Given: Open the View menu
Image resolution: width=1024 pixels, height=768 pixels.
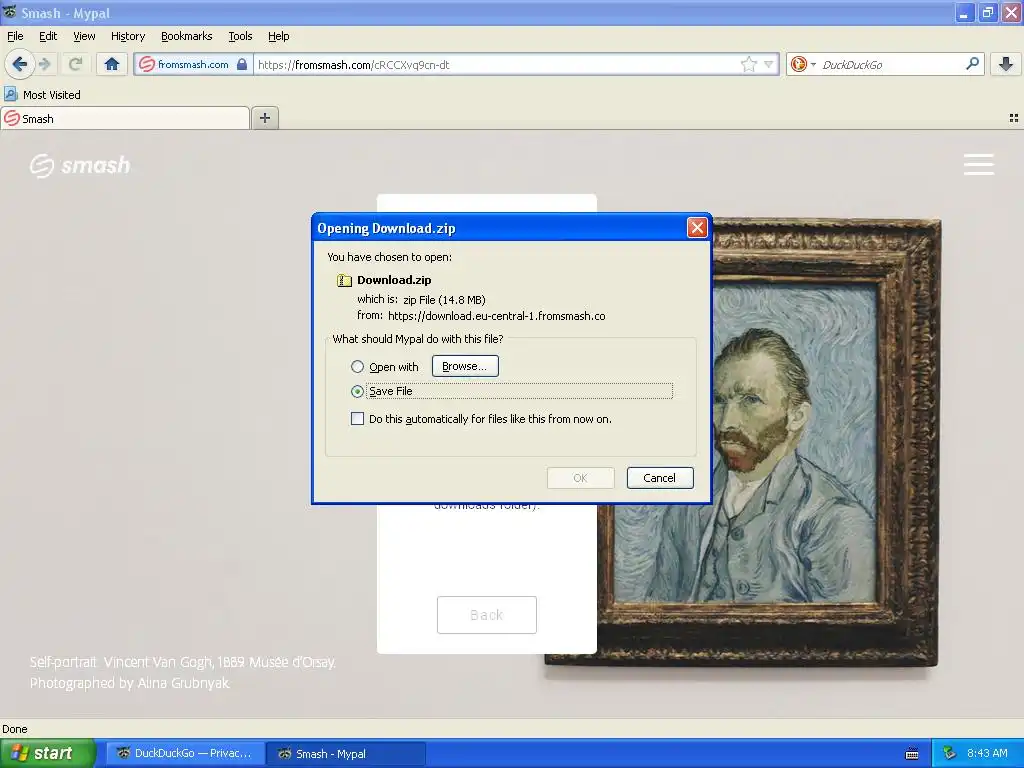Looking at the screenshot, I should point(84,36).
